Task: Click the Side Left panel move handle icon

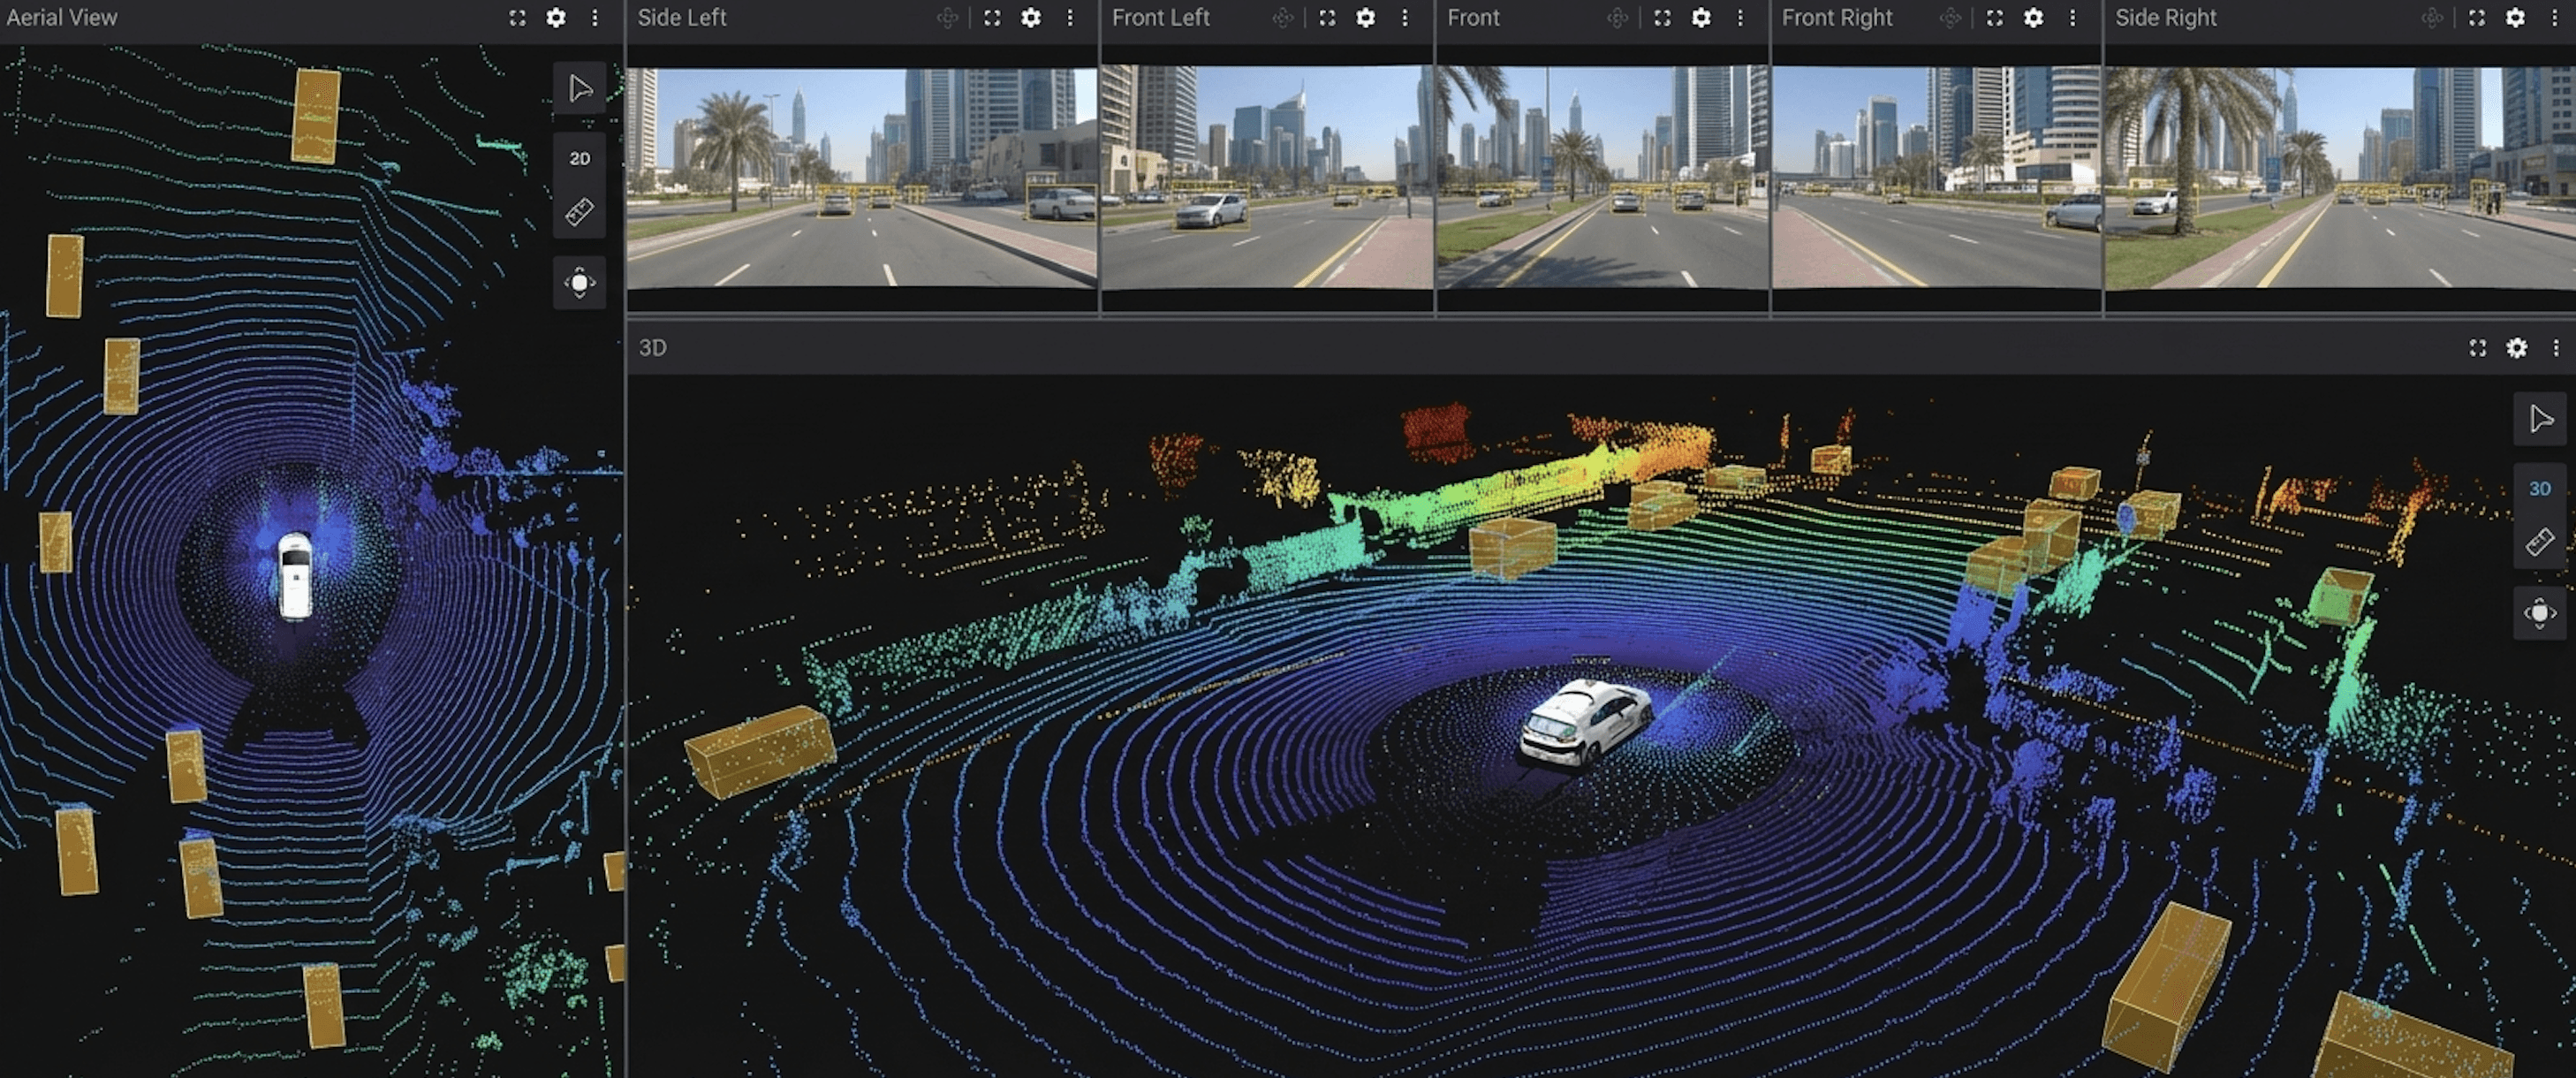Action: tap(946, 18)
